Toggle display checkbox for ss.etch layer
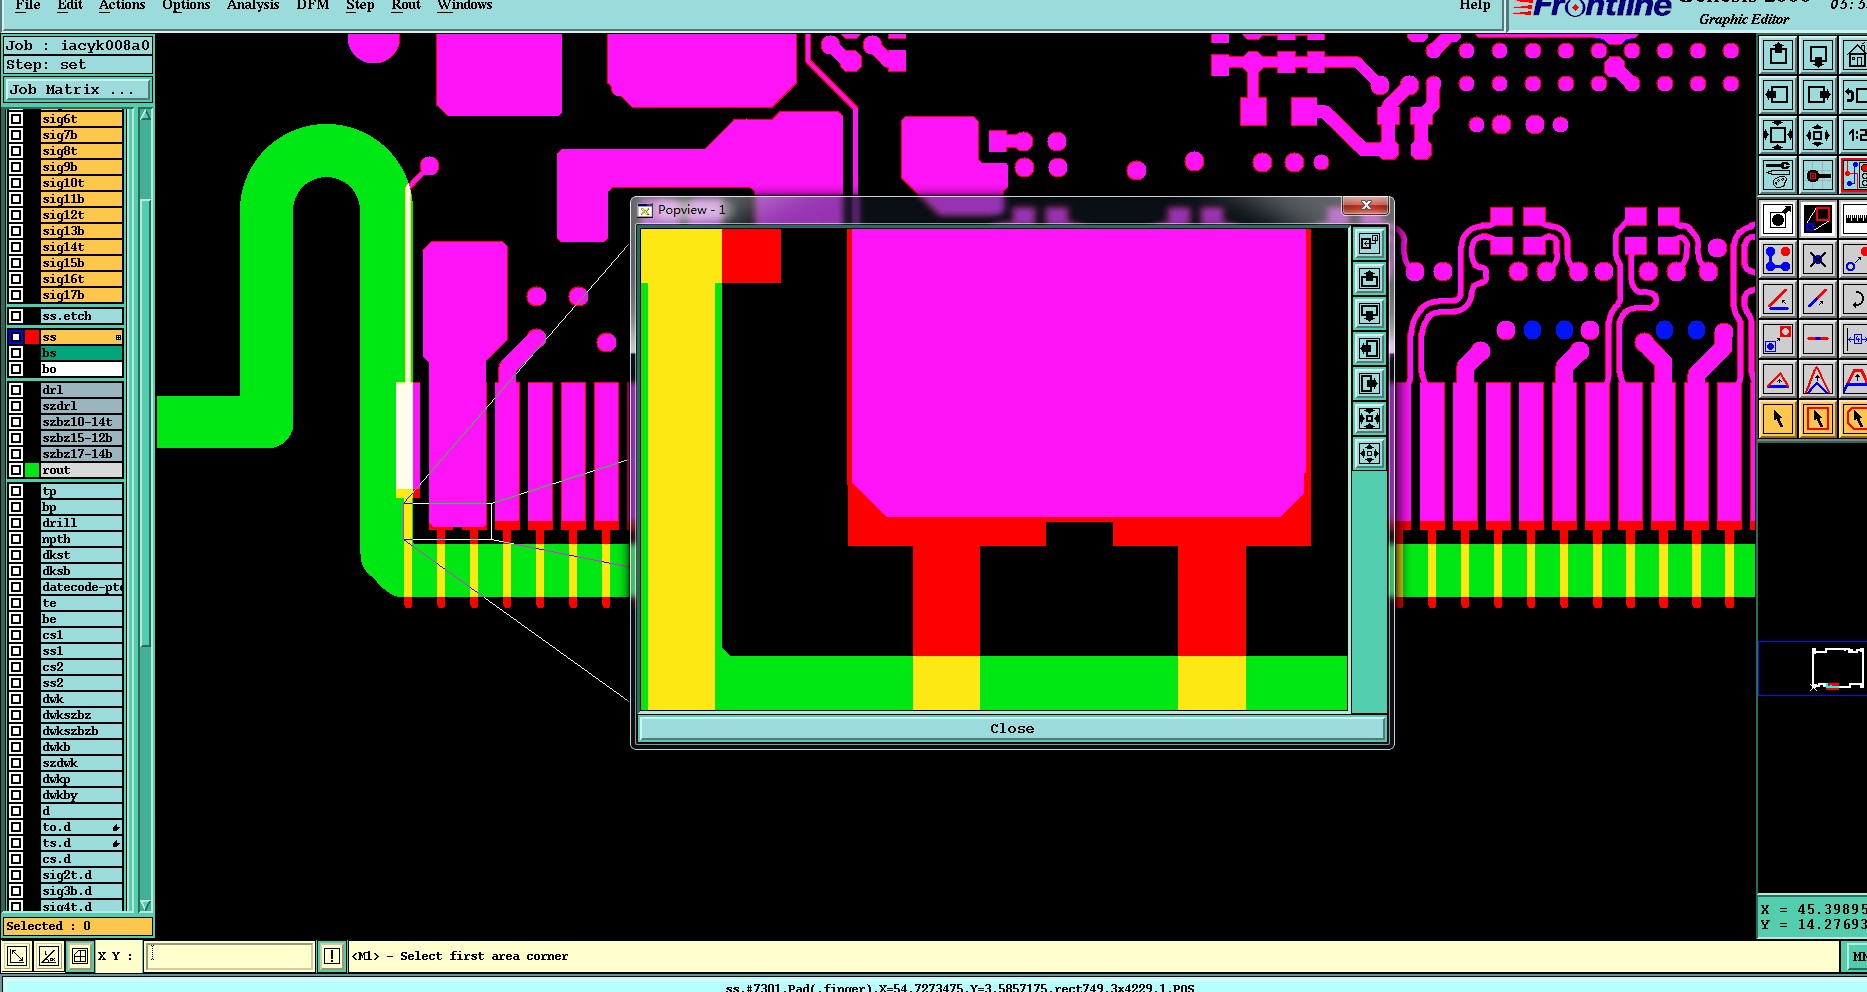Image resolution: width=1867 pixels, height=992 pixels. (16, 316)
